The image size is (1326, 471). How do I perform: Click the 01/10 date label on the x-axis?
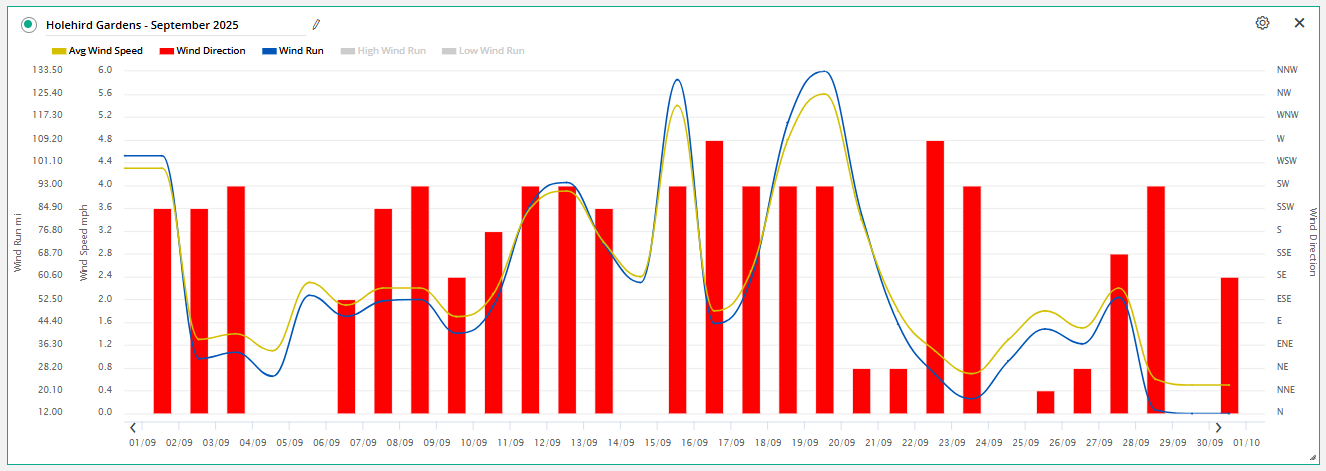pyautogui.click(x=1247, y=442)
